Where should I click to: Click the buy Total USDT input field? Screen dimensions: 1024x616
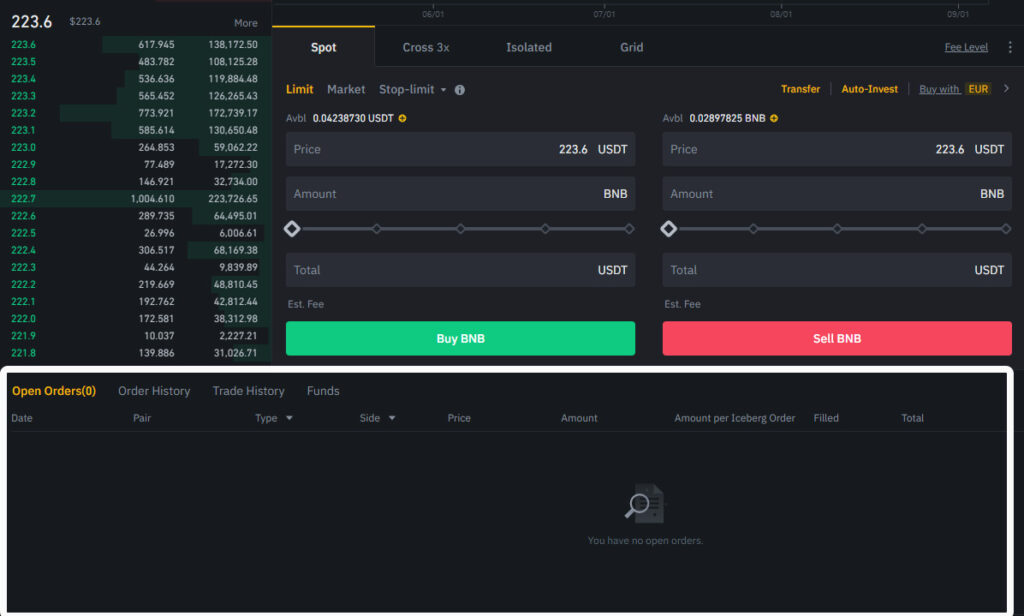click(x=460, y=270)
